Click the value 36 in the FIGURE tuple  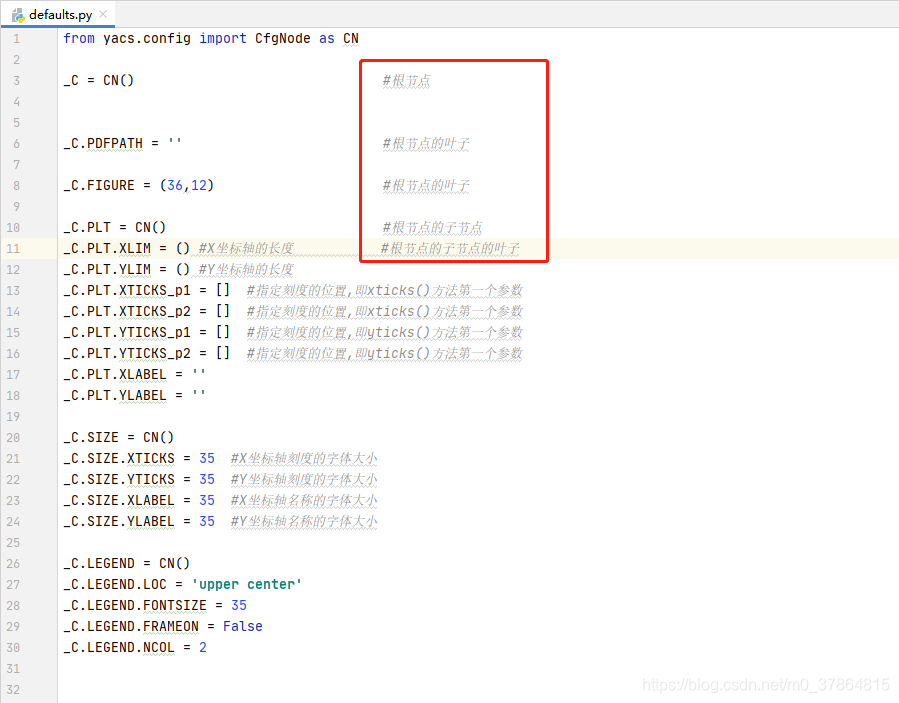point(175,185)
